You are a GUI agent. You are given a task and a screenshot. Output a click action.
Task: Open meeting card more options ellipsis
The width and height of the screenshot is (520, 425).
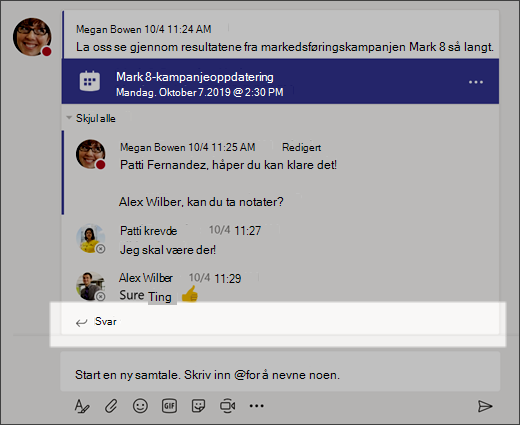click(x=476, y=82)
